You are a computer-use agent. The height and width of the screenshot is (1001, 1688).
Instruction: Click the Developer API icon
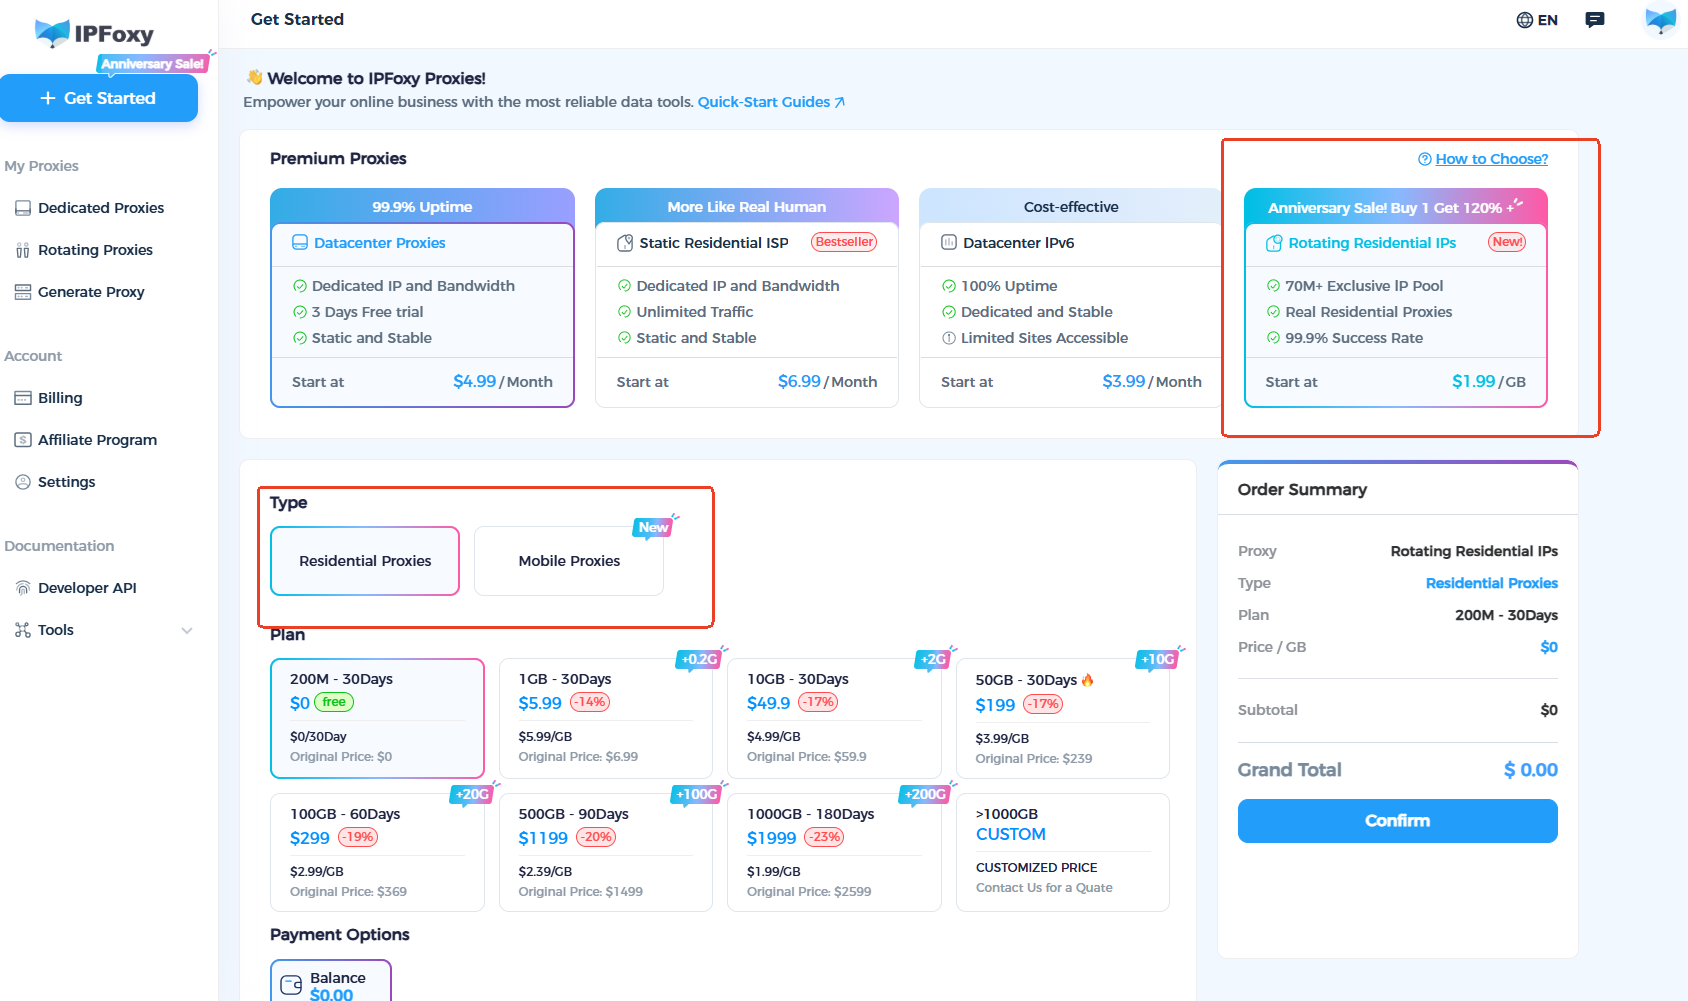[23, 588]
